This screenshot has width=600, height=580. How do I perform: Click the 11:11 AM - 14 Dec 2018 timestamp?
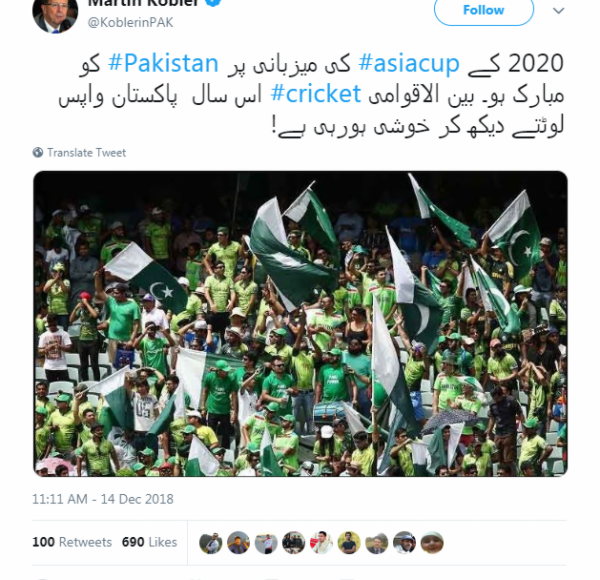[103, 499]
